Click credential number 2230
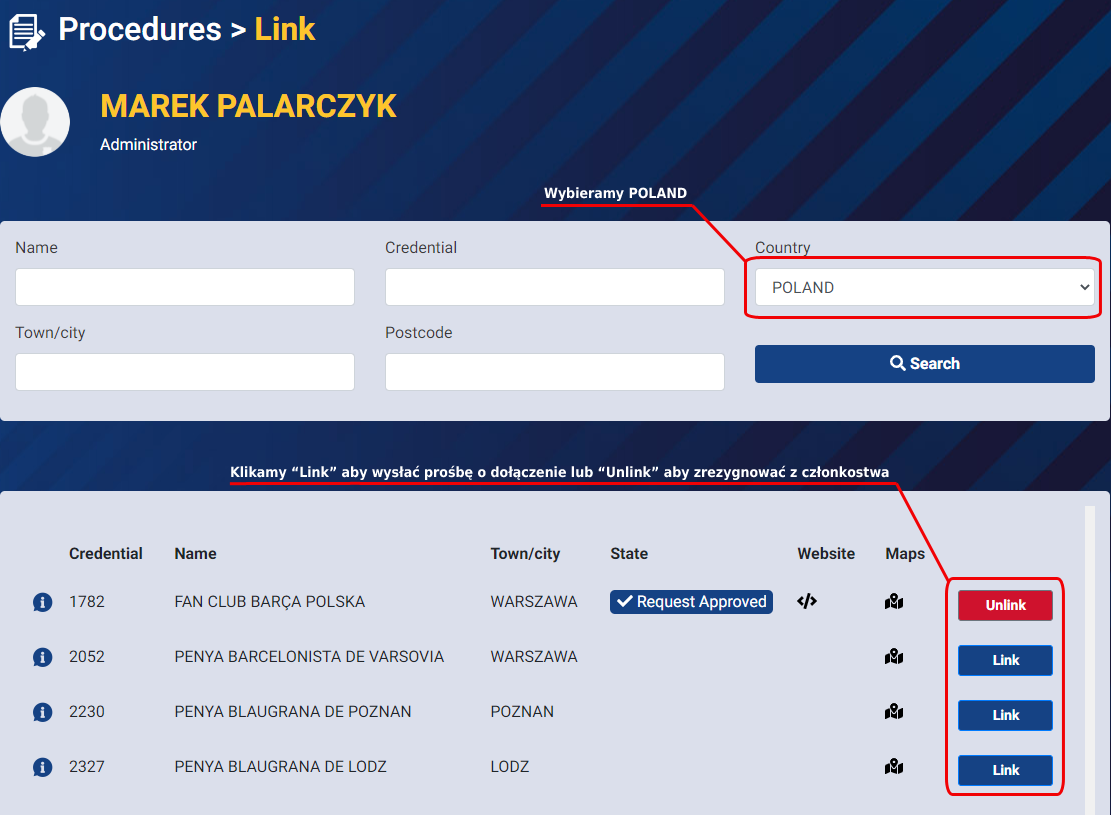The image size is (1111, 815). point(86,712)
